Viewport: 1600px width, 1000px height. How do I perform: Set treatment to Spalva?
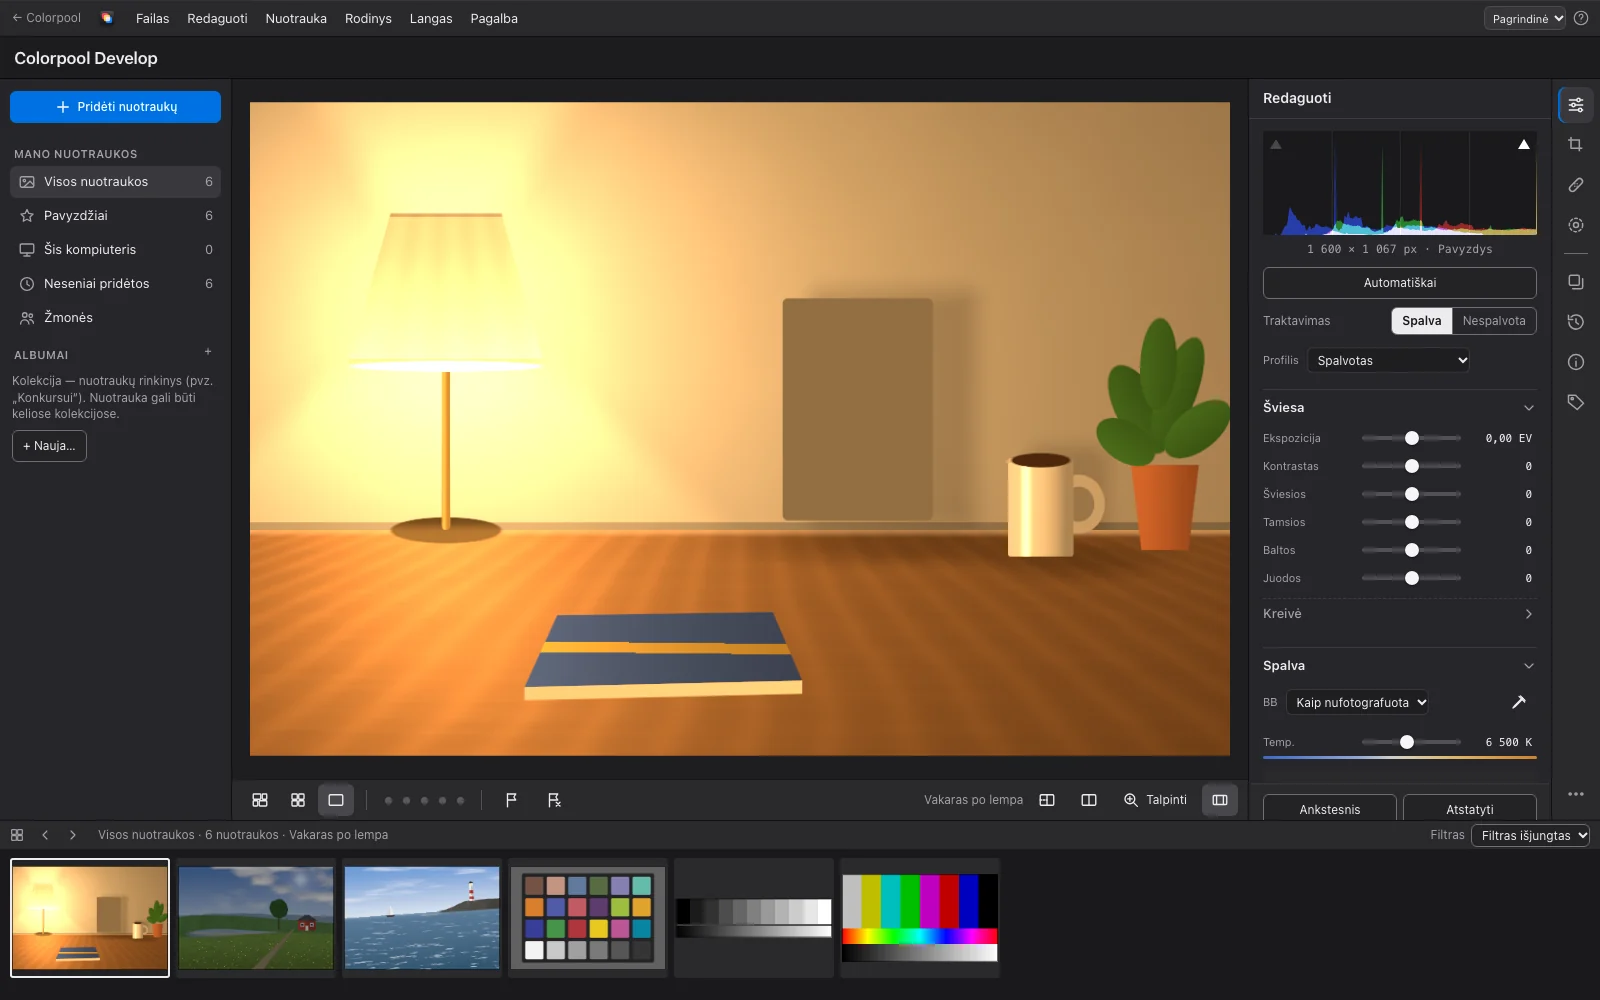(x=1421, y=321)
